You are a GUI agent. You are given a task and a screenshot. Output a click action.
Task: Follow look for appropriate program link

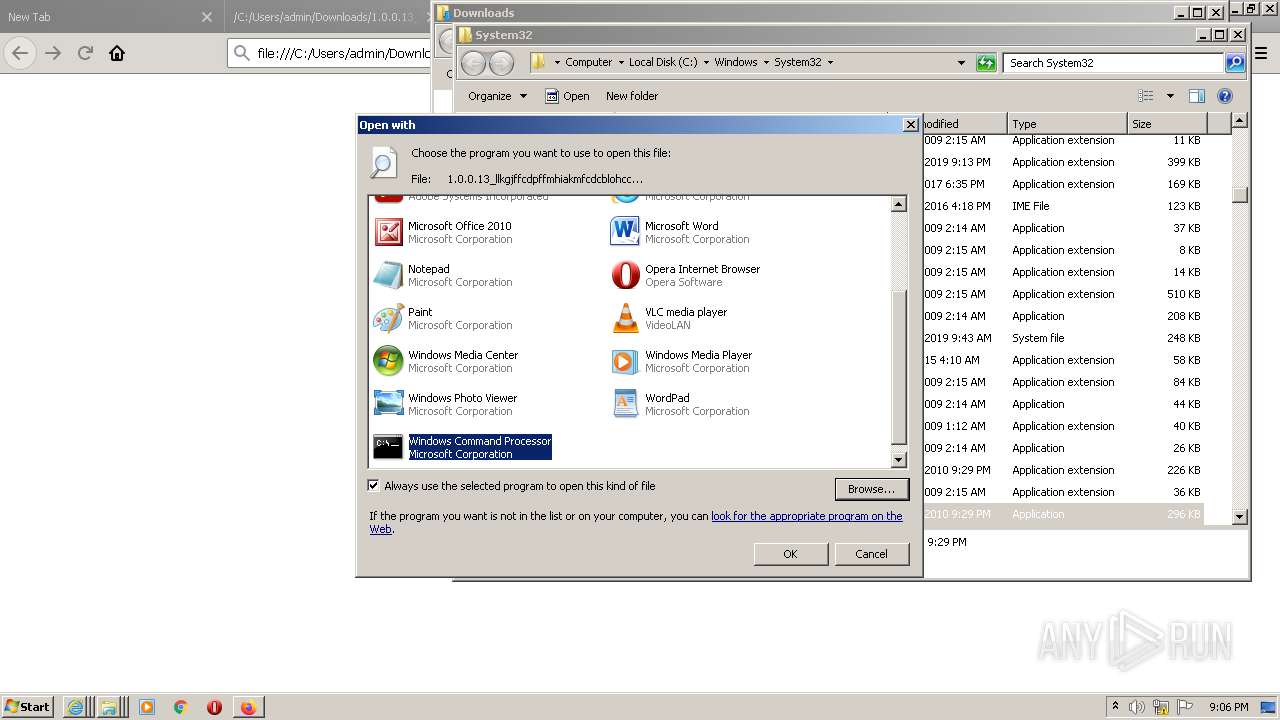click(x=806, y=516)
